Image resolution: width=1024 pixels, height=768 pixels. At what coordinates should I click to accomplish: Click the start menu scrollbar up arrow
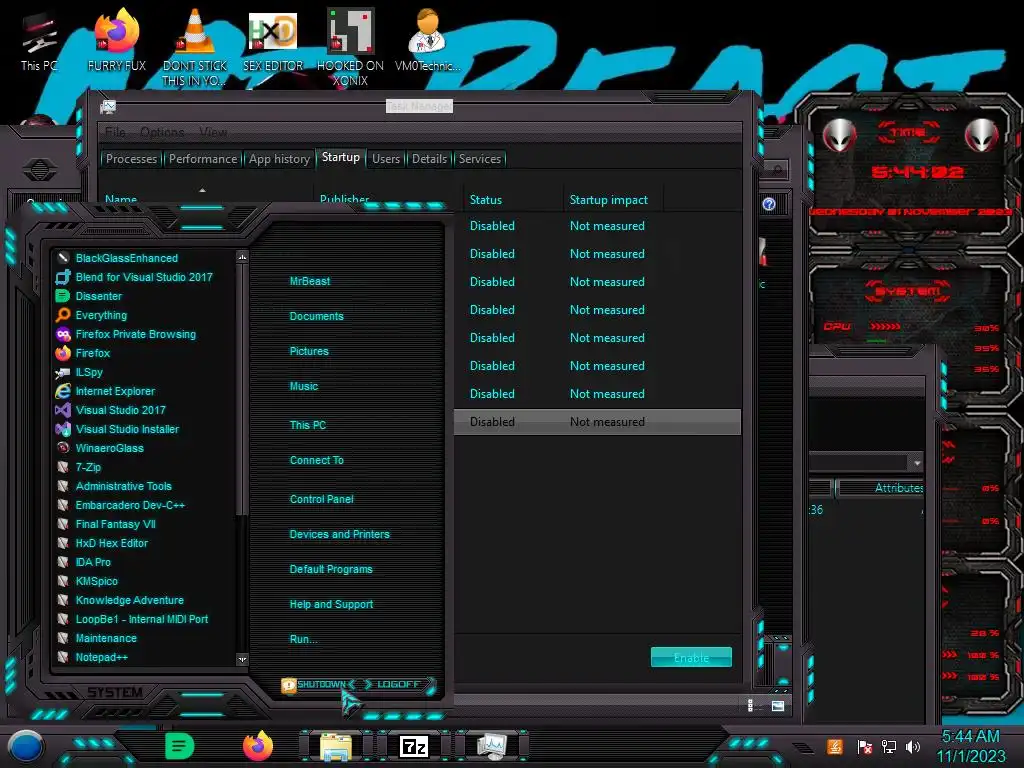tap(242, 257)
